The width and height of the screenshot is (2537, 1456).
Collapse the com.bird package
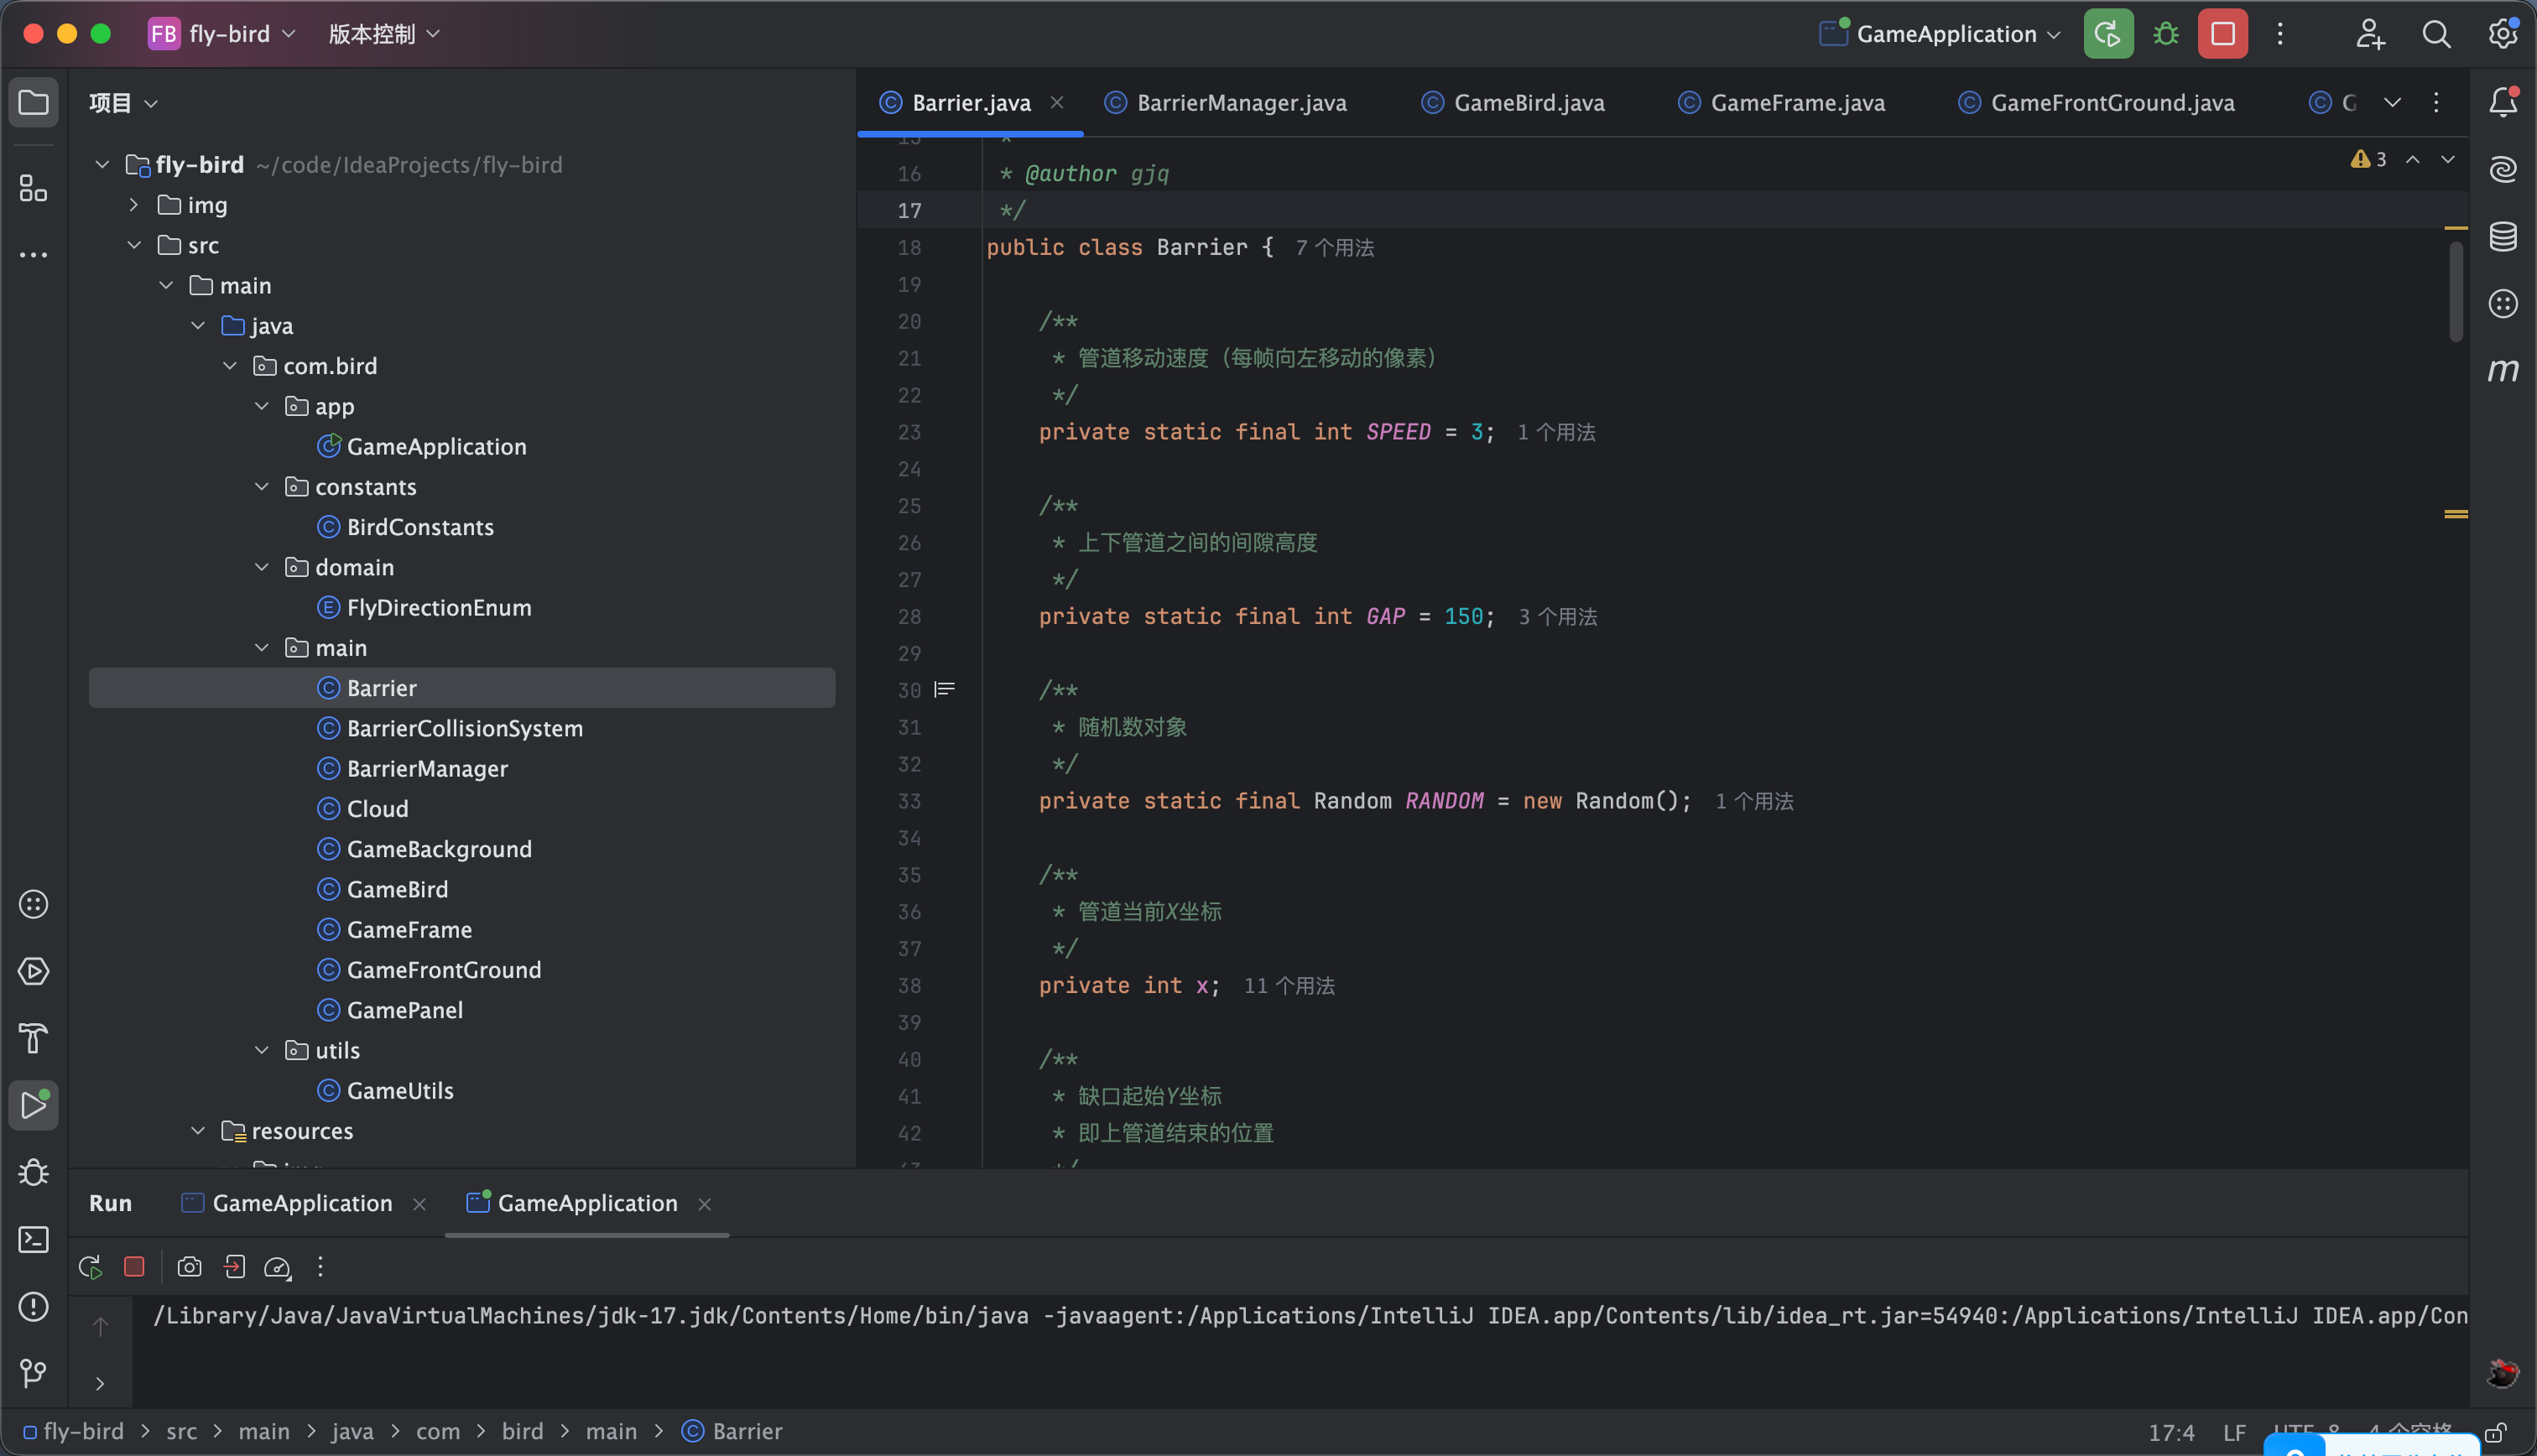pos(230,365)
